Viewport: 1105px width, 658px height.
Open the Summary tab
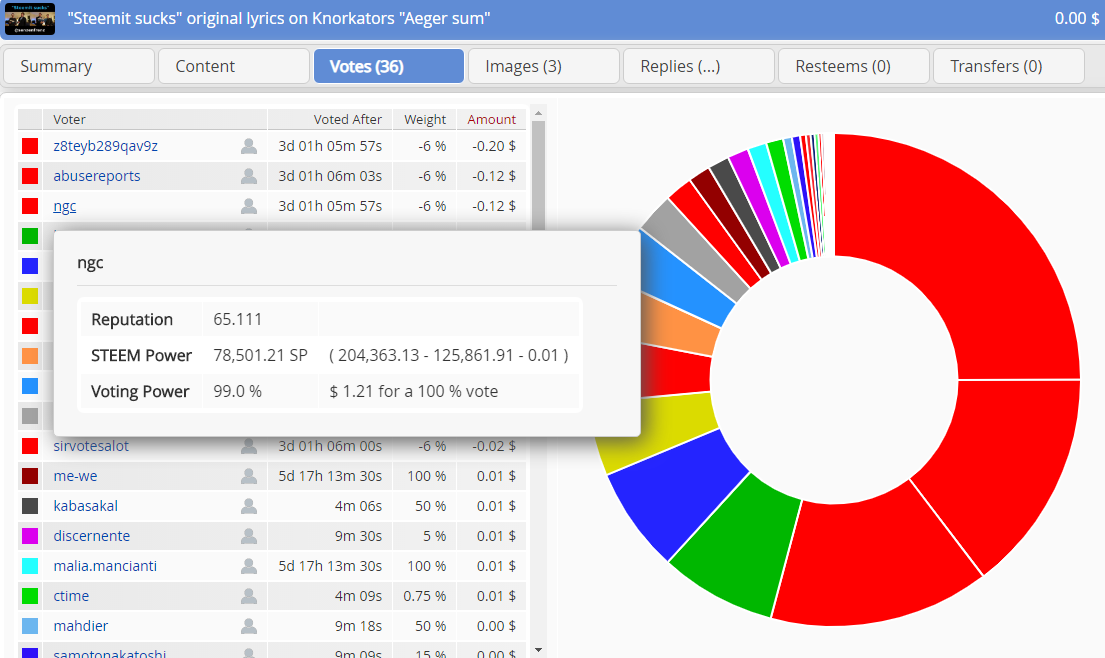point(79,66)
